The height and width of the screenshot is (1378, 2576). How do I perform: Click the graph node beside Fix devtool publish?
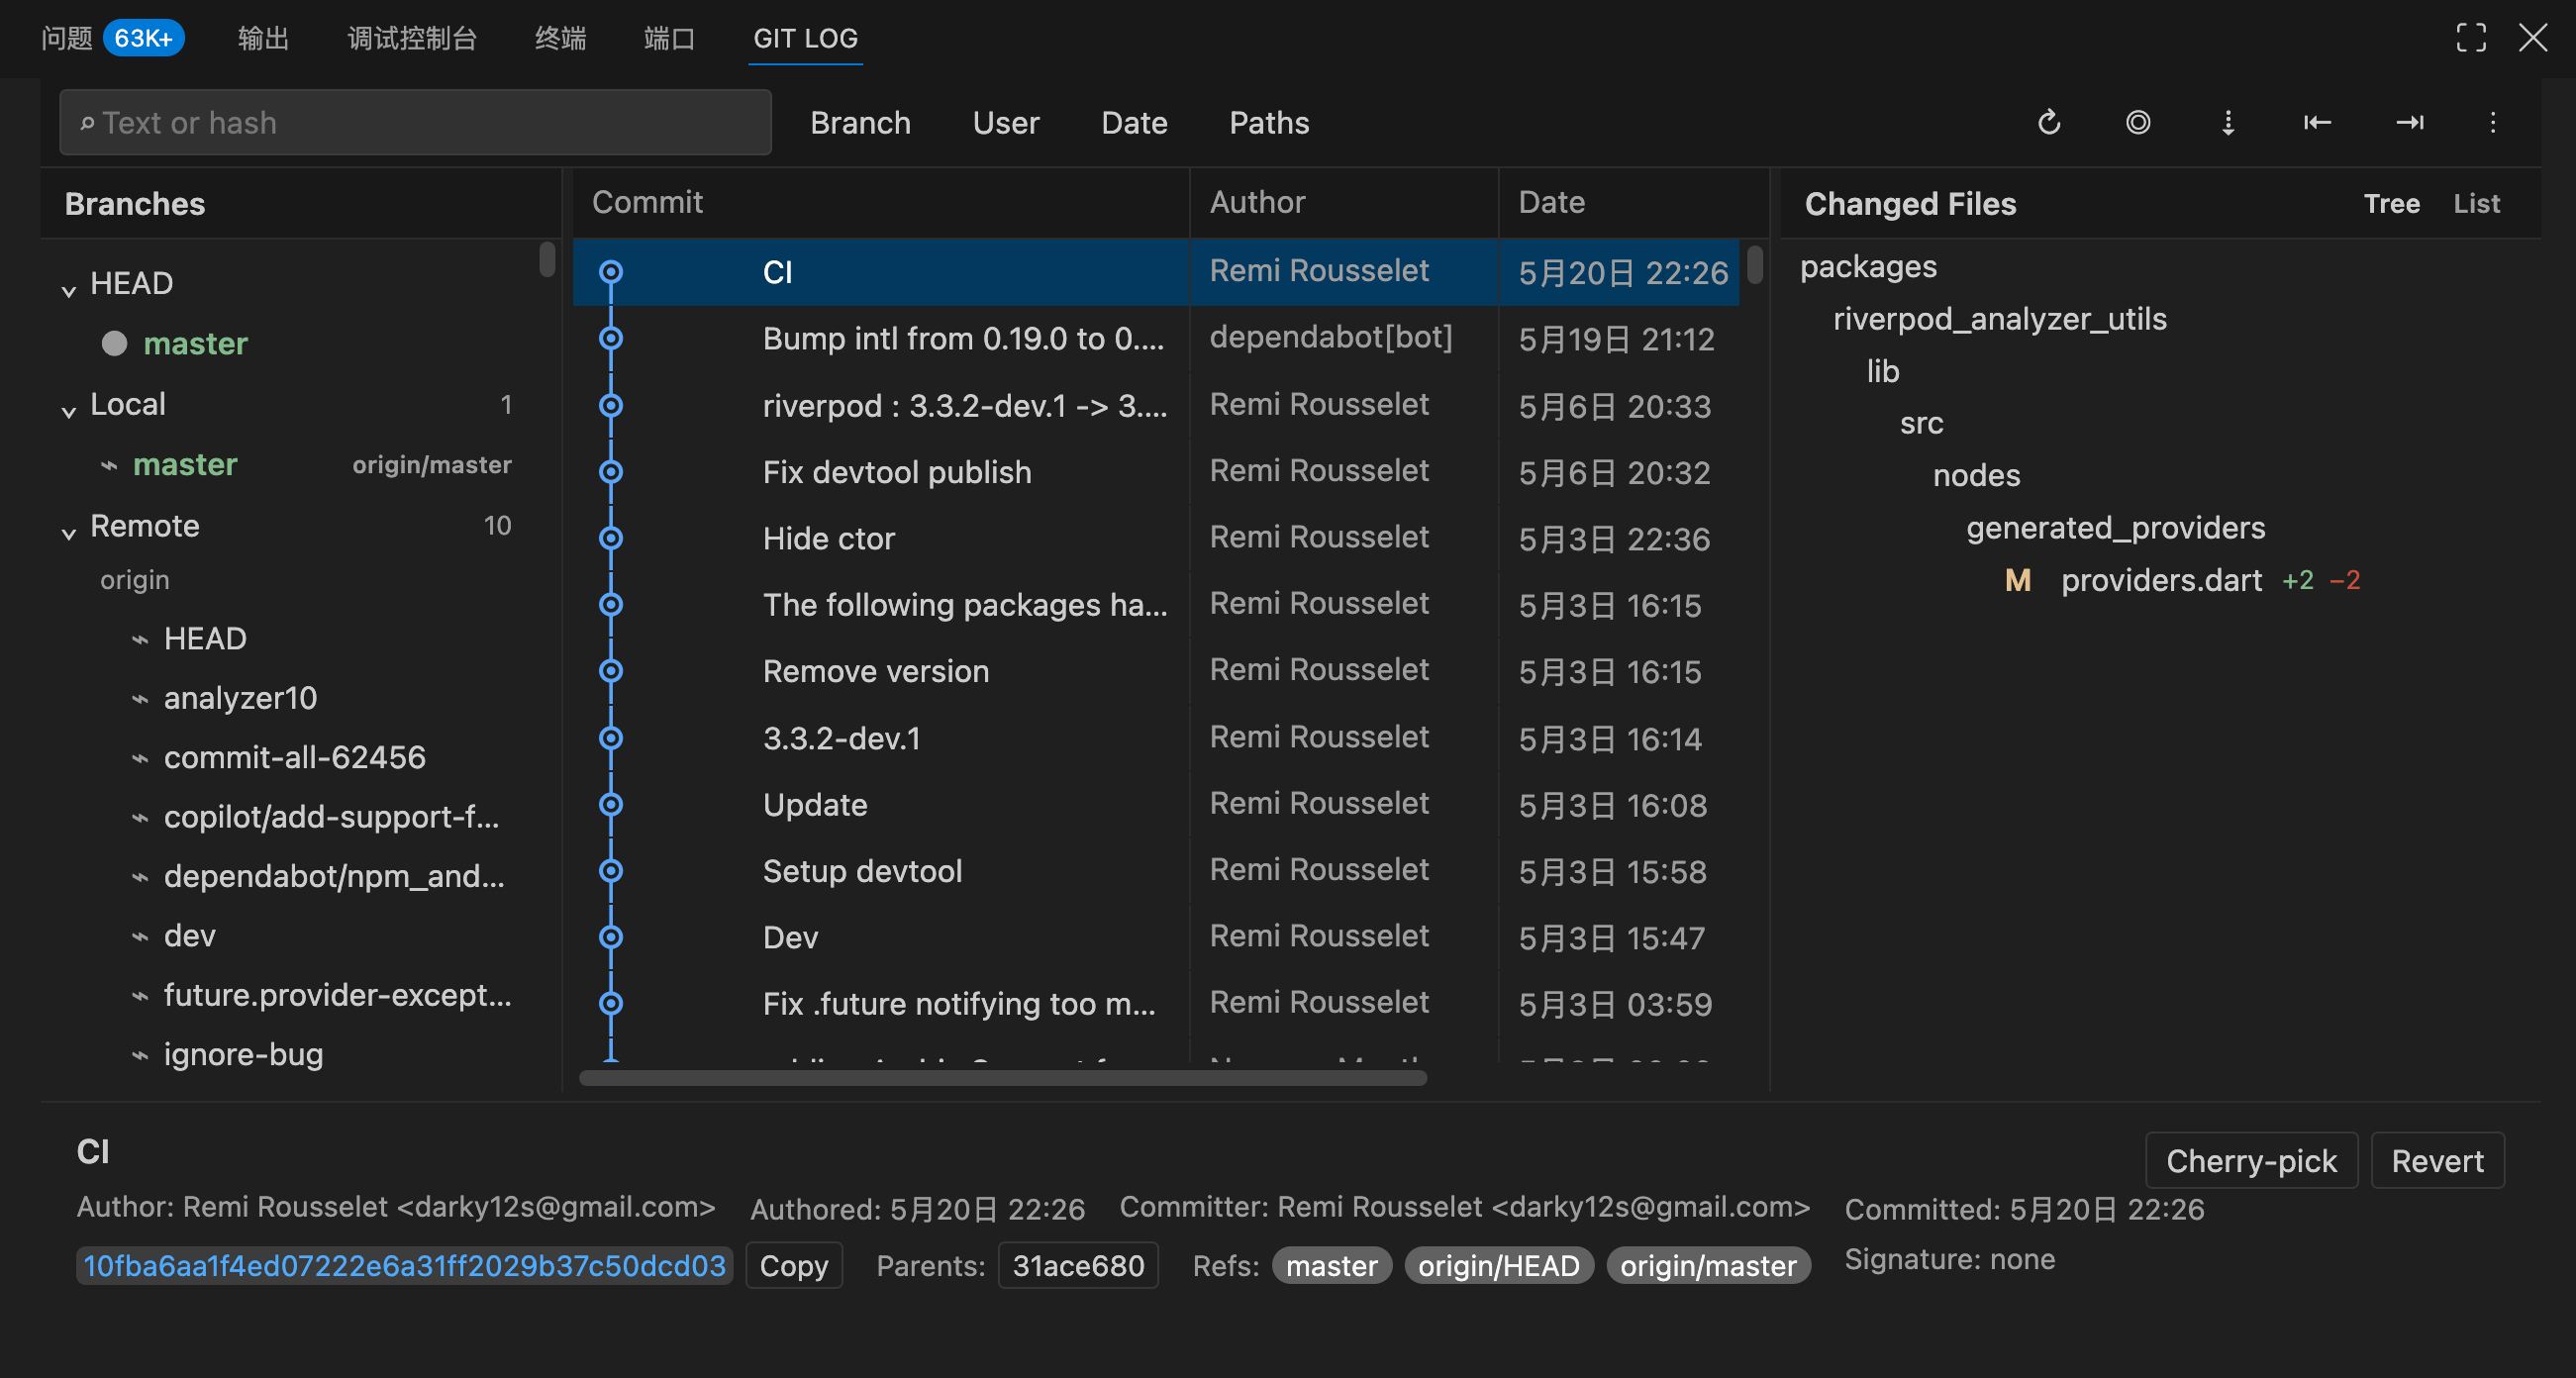pyautogui.click(x=611, y=472)
